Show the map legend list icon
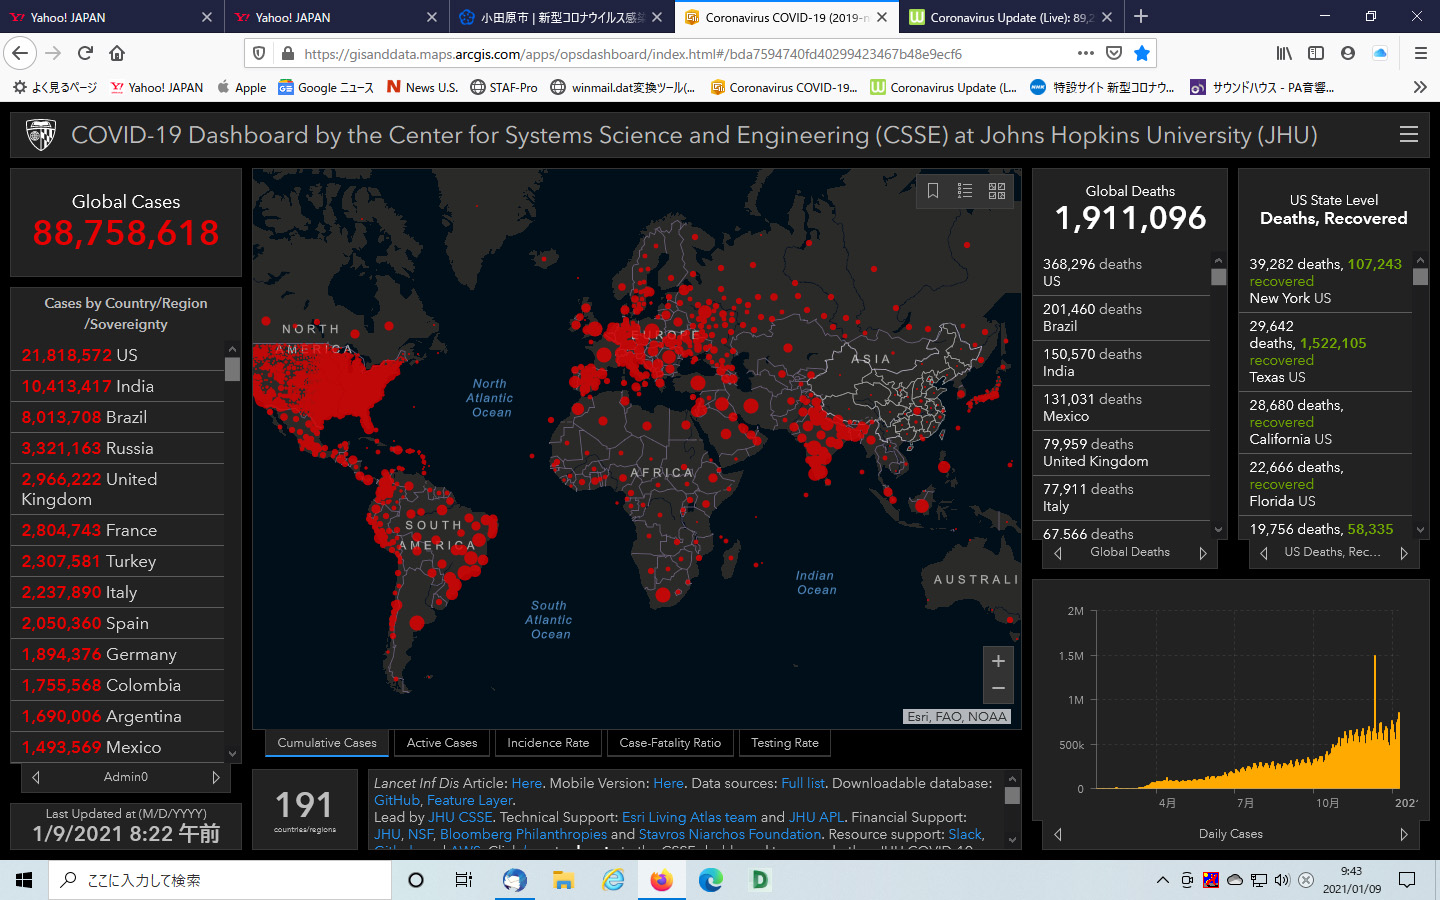The image size is (1440, 900). click(x=965, y=191)
